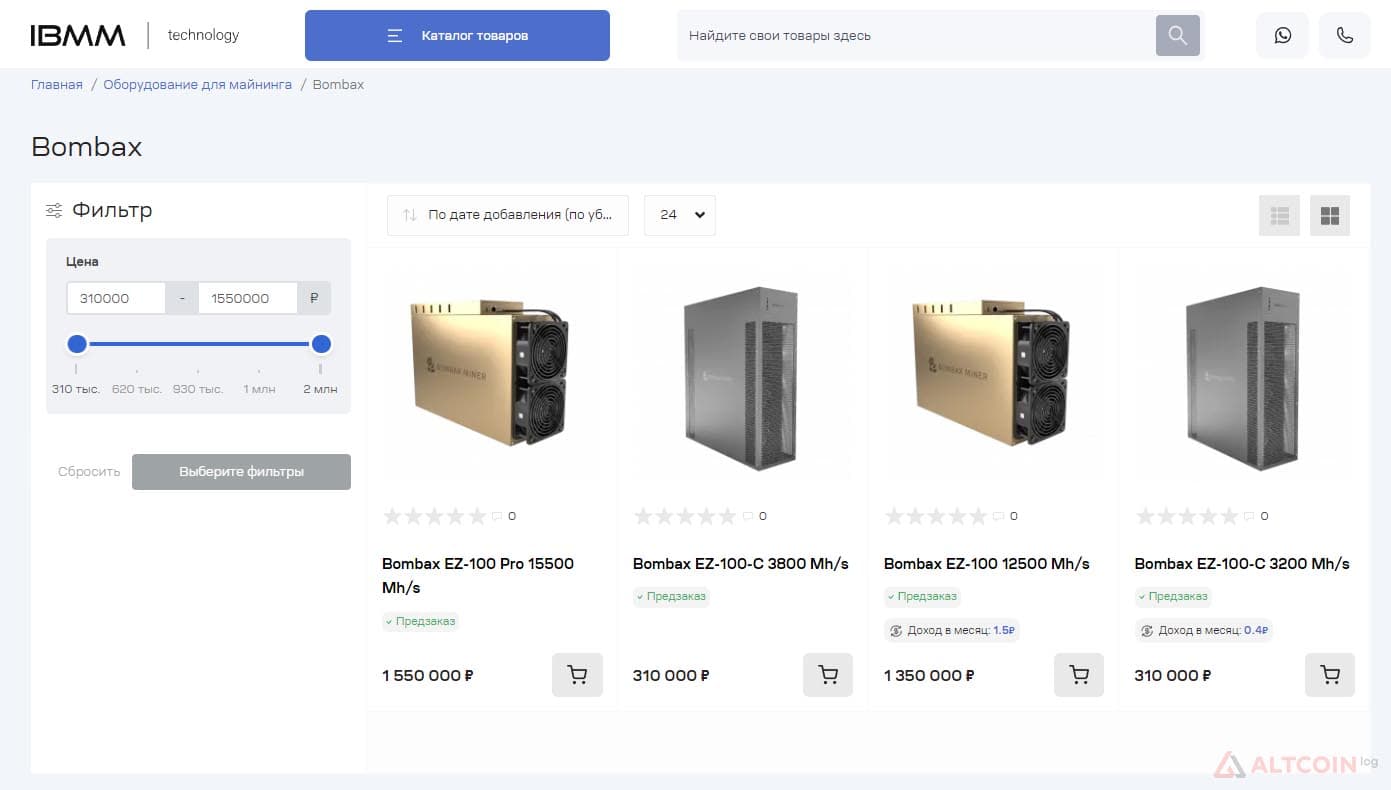Switch to grid view layout
Viewport: 1391px width, 790px height.
coord(1329,215)
